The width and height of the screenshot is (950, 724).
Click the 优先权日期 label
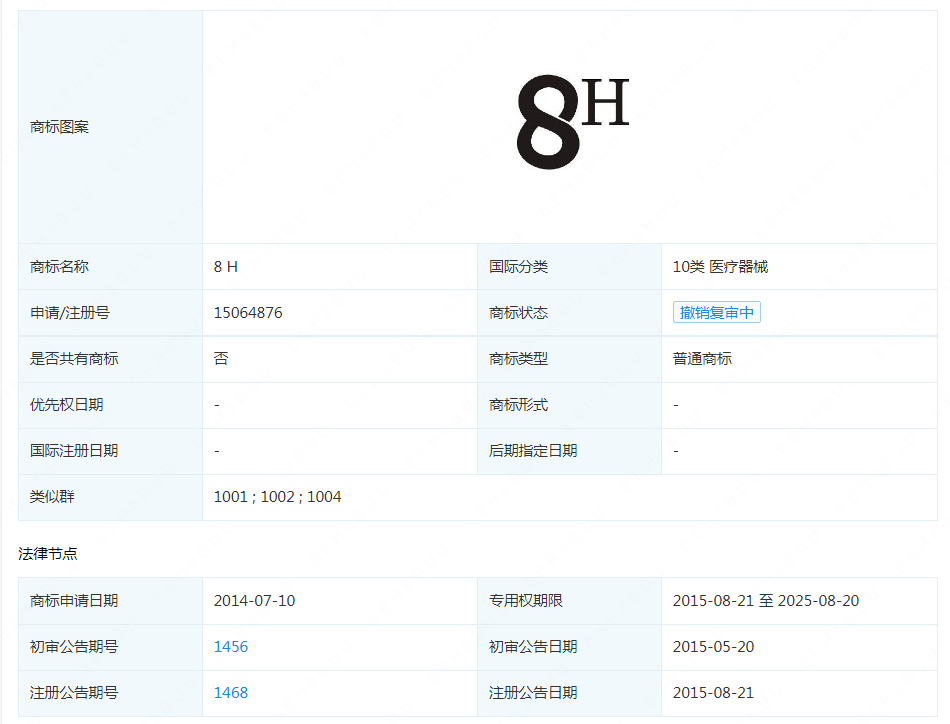tap(67, 405)
